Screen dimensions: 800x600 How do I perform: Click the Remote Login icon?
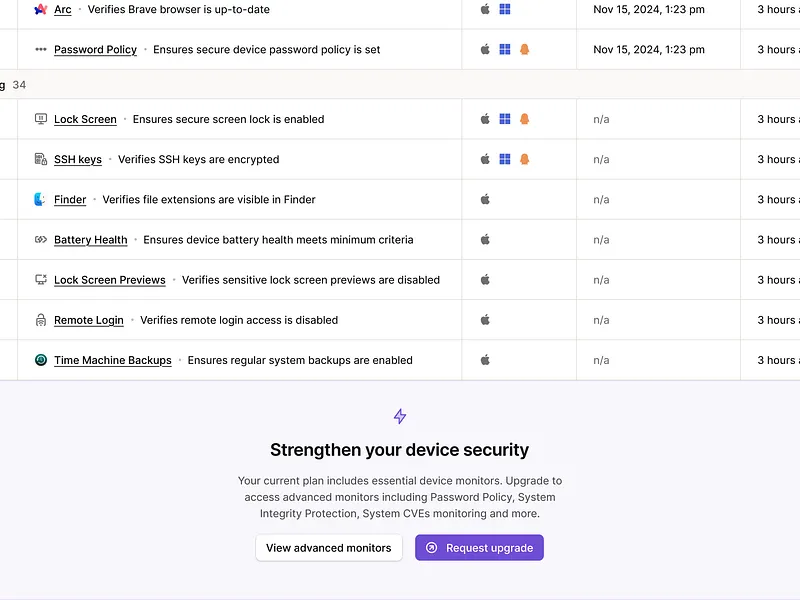click(40, 320)
